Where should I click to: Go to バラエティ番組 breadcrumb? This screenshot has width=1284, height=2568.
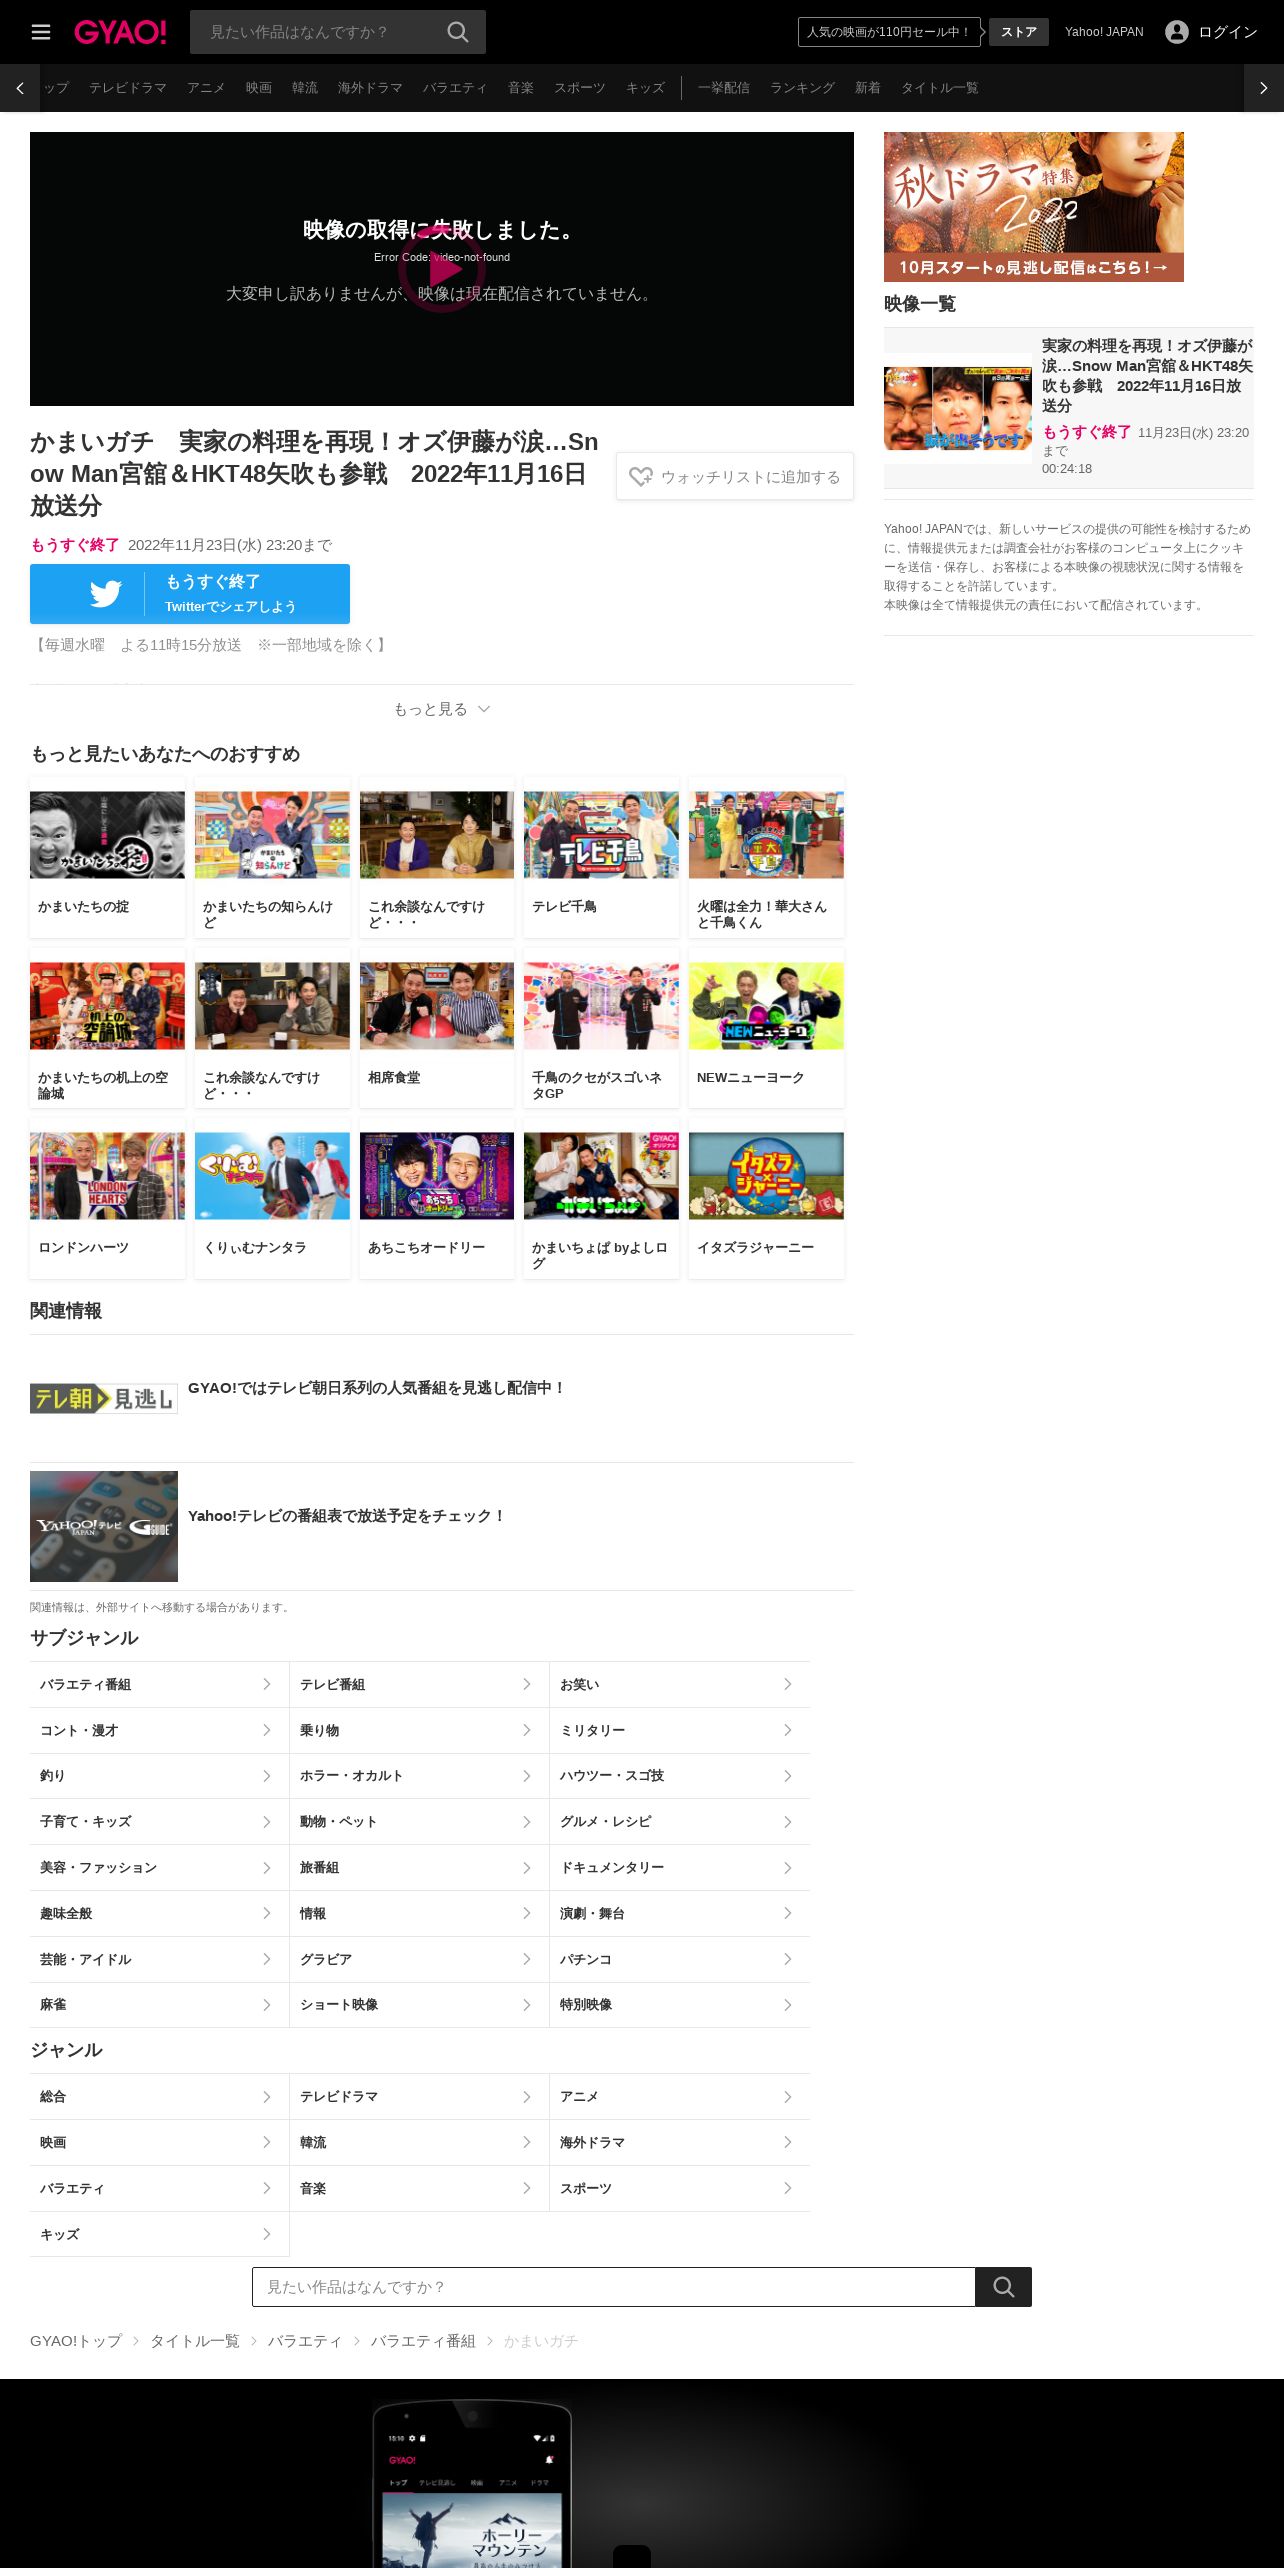[x=423, y=2341]
